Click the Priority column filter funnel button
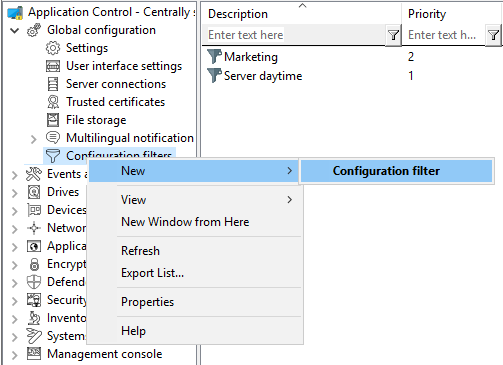503x365 pixels. (x=494, y=35)
